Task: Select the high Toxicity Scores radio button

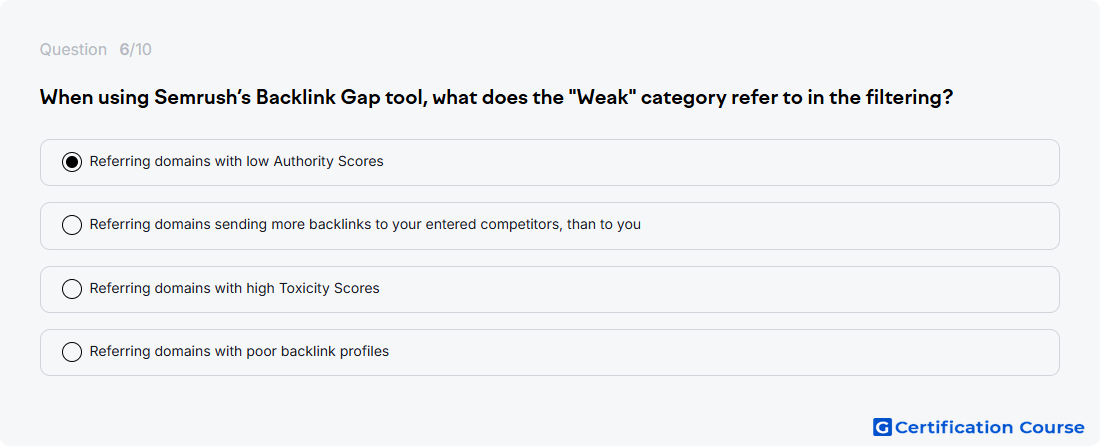Action: pos(72,289)
